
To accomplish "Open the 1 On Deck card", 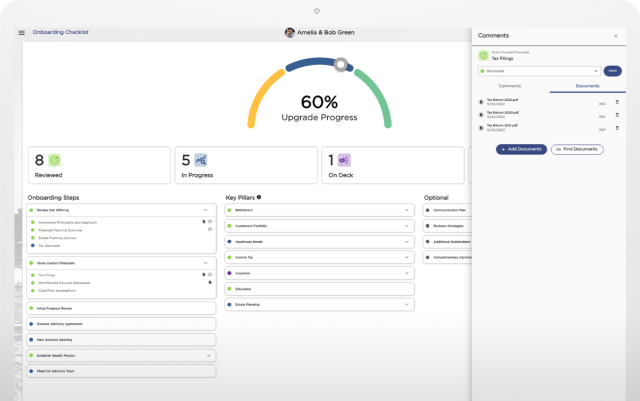I will pyautogui.click(x=393, y=165).
